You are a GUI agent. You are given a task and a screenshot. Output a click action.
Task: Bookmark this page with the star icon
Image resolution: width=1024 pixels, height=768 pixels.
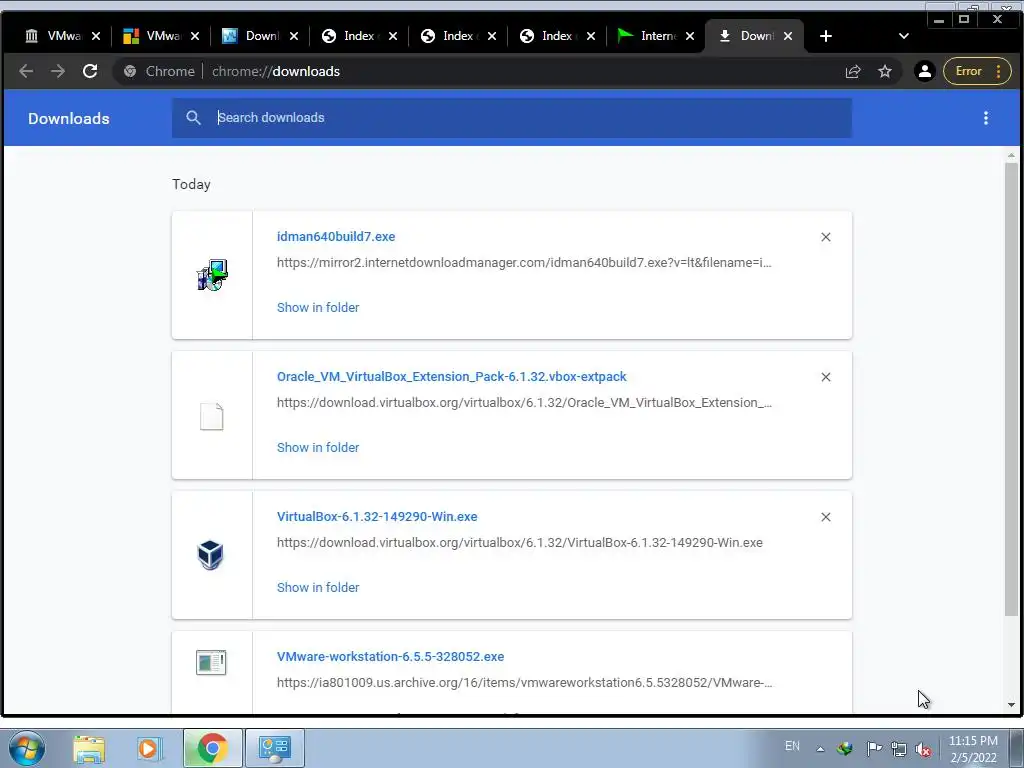[x=885, y=71]
